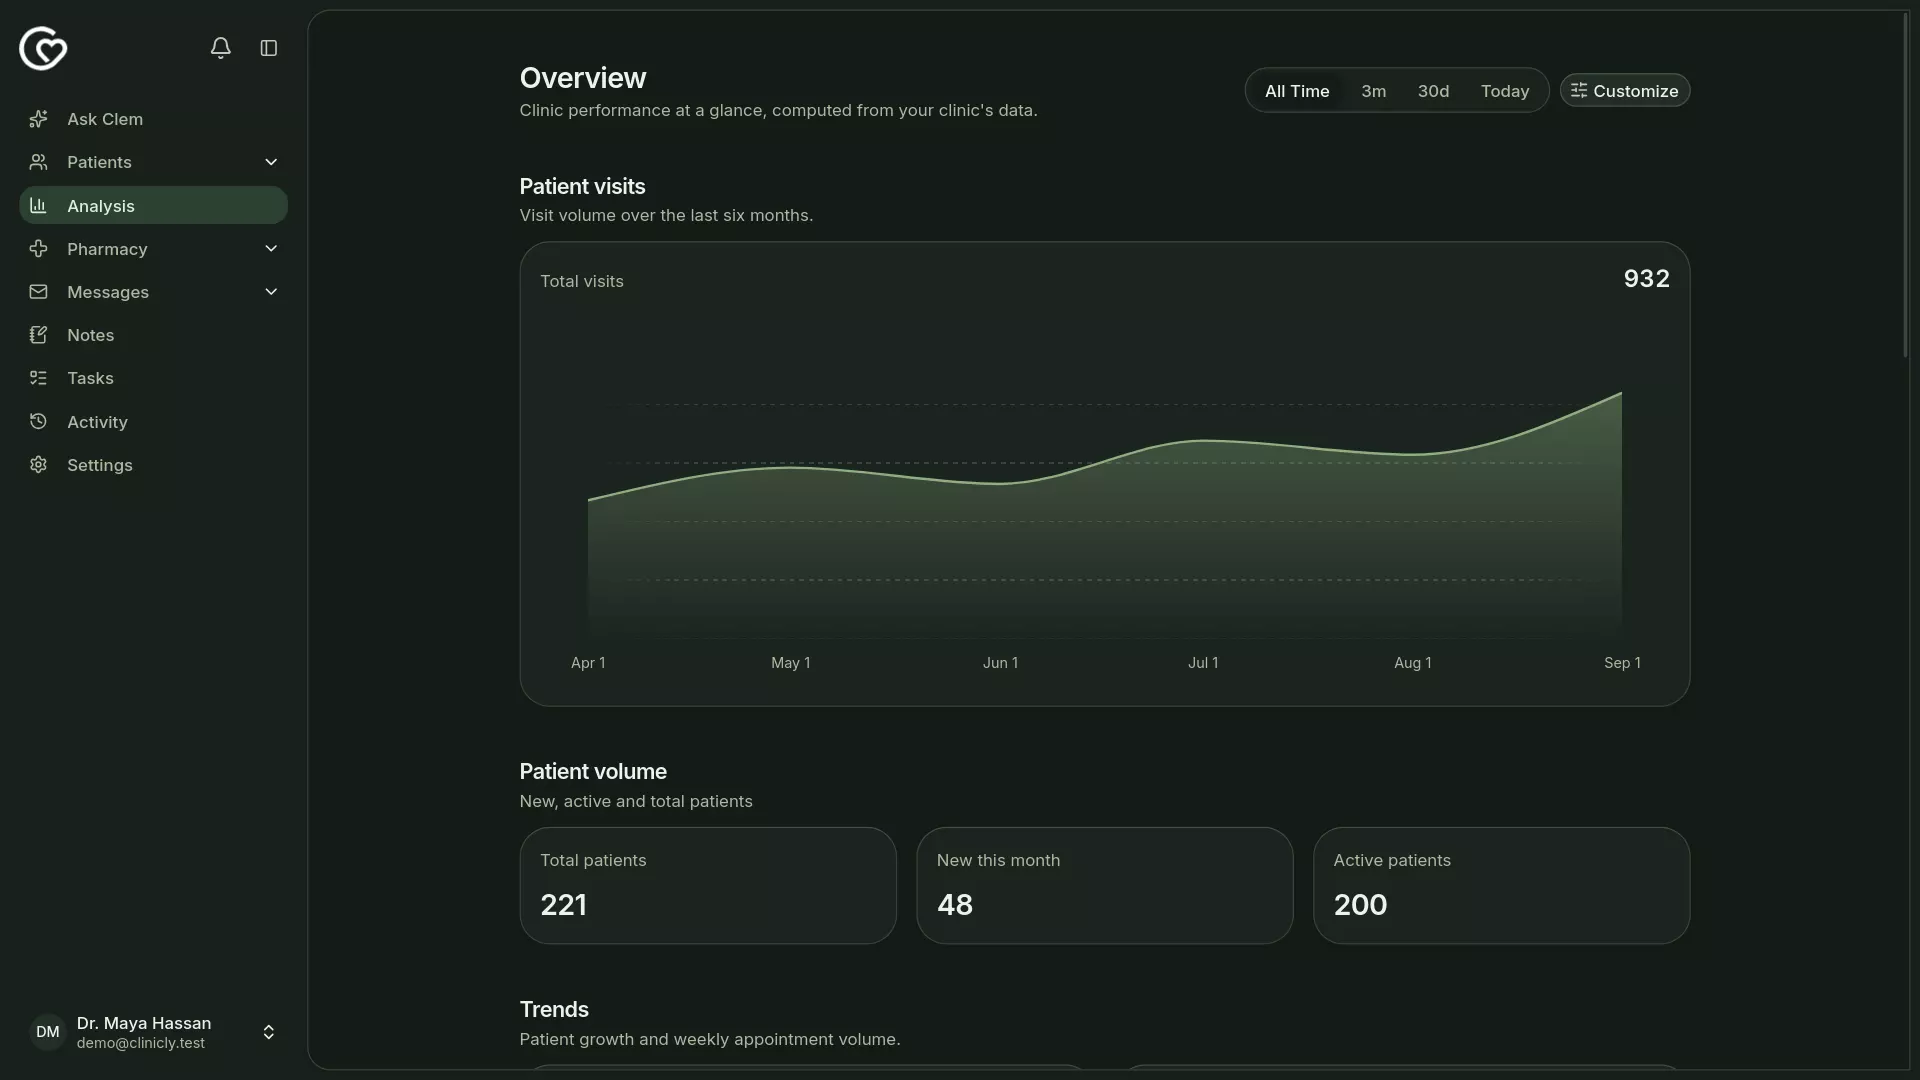Expand the Messages submenu chevron
This screenshot has width=1920, height=1080.
tap(271, 292)
